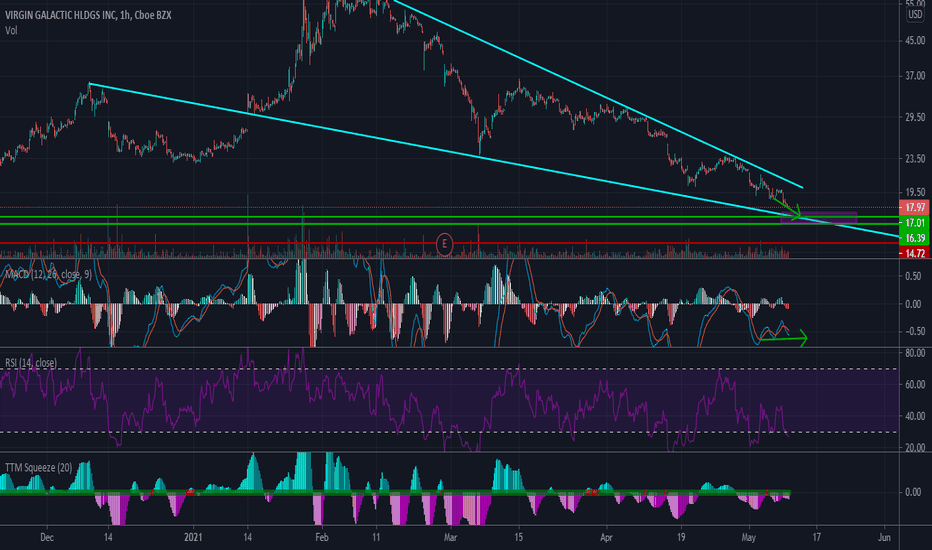The image size is (932, 550).
Task: Click the 37.00 price axis value
Action: click(x=915, y=76)
